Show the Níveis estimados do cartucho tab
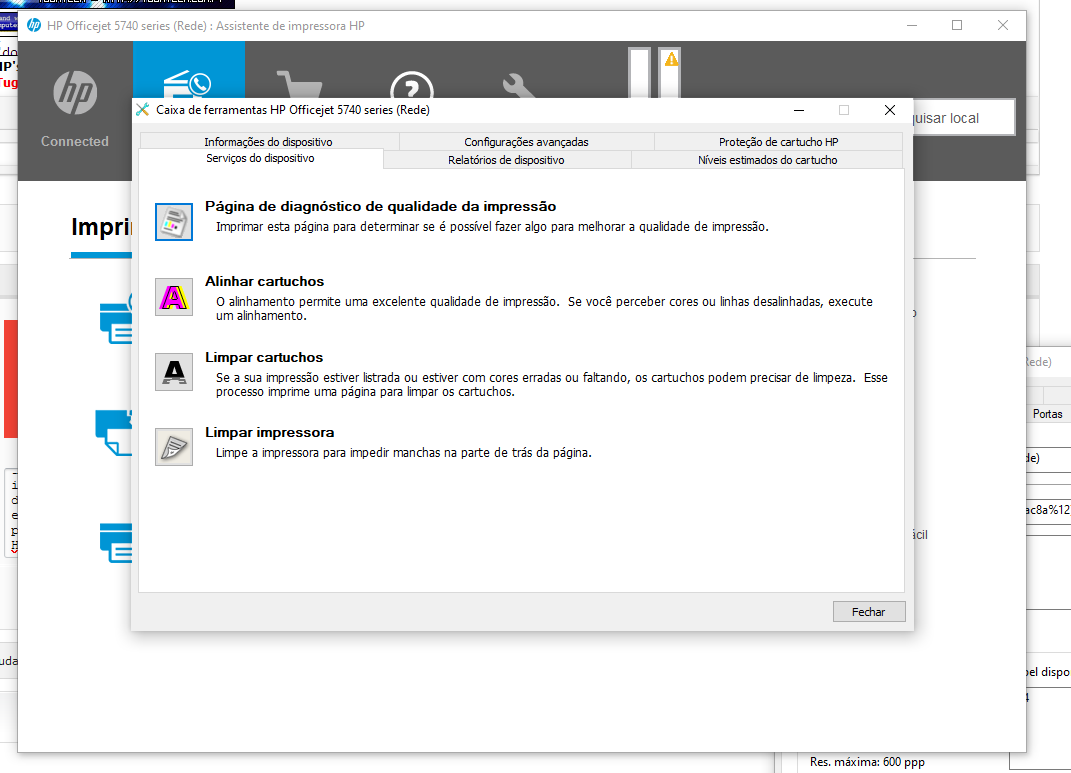The image size is (1071, 773). pos(767,160)
